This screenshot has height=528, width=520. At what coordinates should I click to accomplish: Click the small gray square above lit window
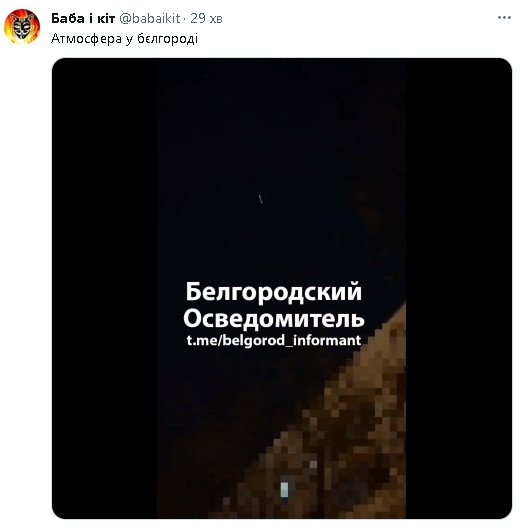[313, 465]
